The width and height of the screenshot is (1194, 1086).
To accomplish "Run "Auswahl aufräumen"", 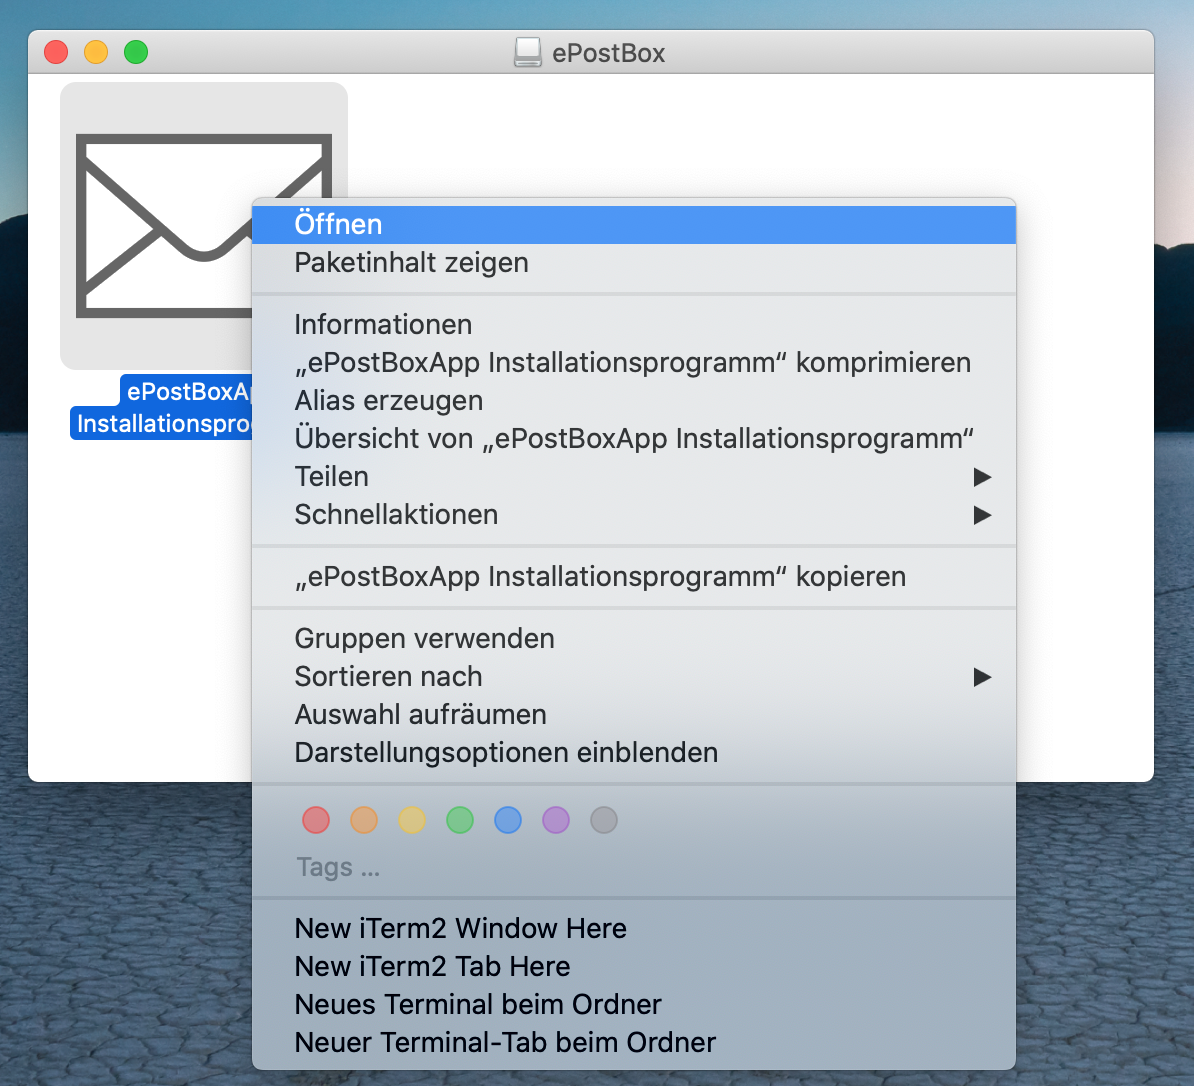I will point(420,715).
